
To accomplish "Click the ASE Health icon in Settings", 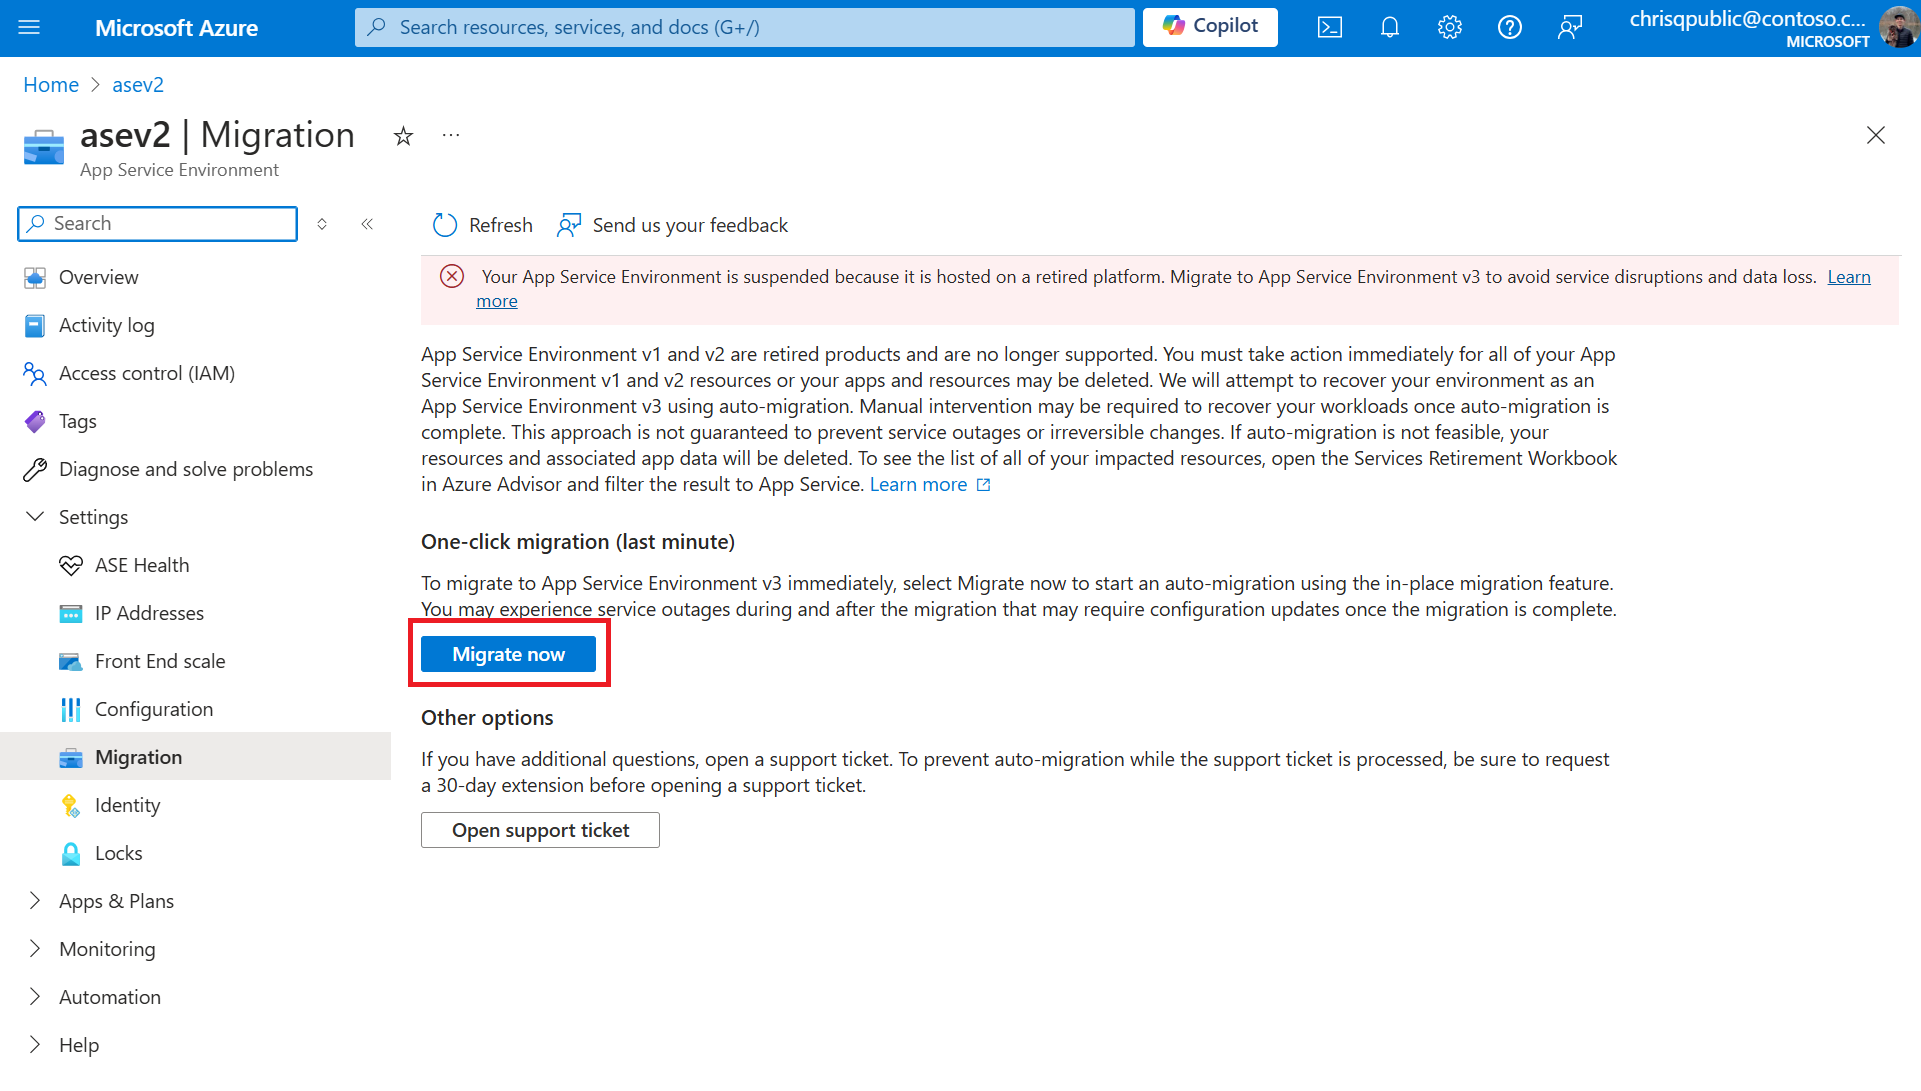I will pos(70,565).
